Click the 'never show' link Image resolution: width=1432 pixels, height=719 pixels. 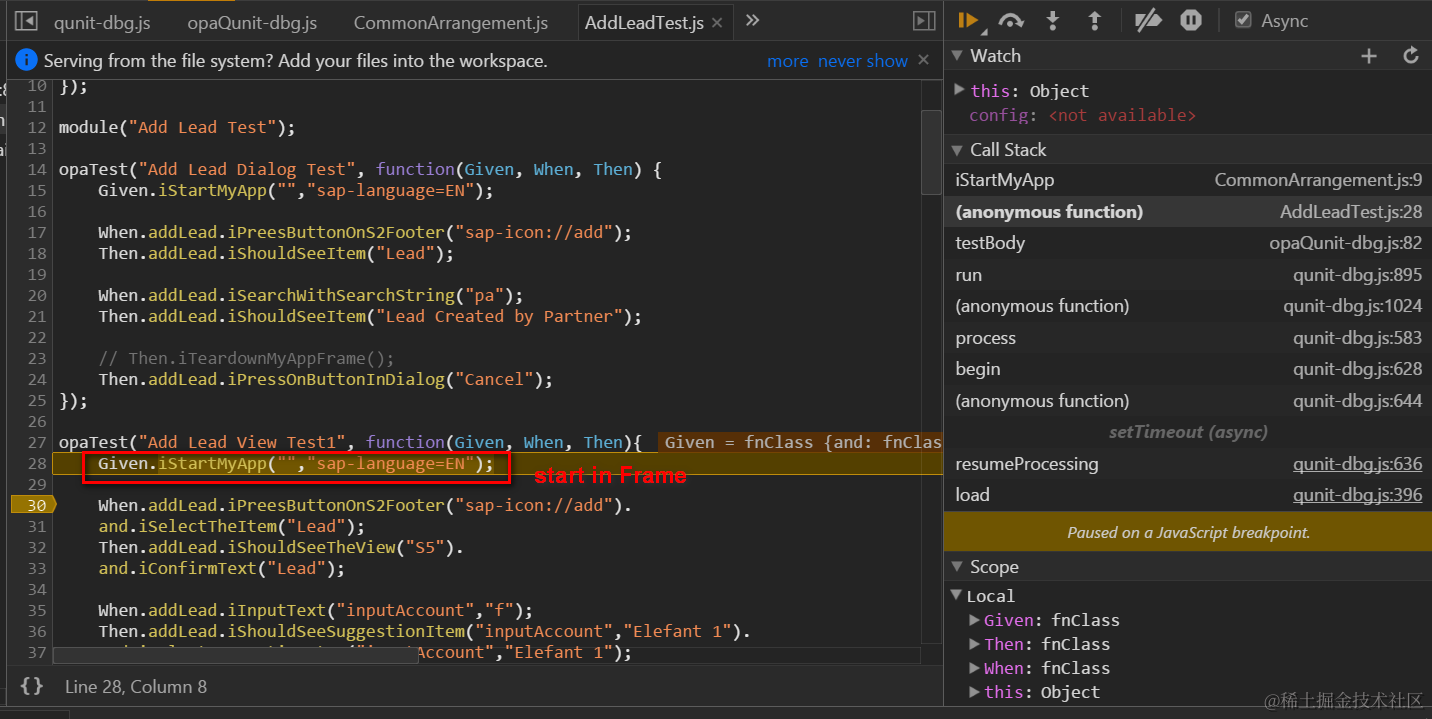(863, 61)
